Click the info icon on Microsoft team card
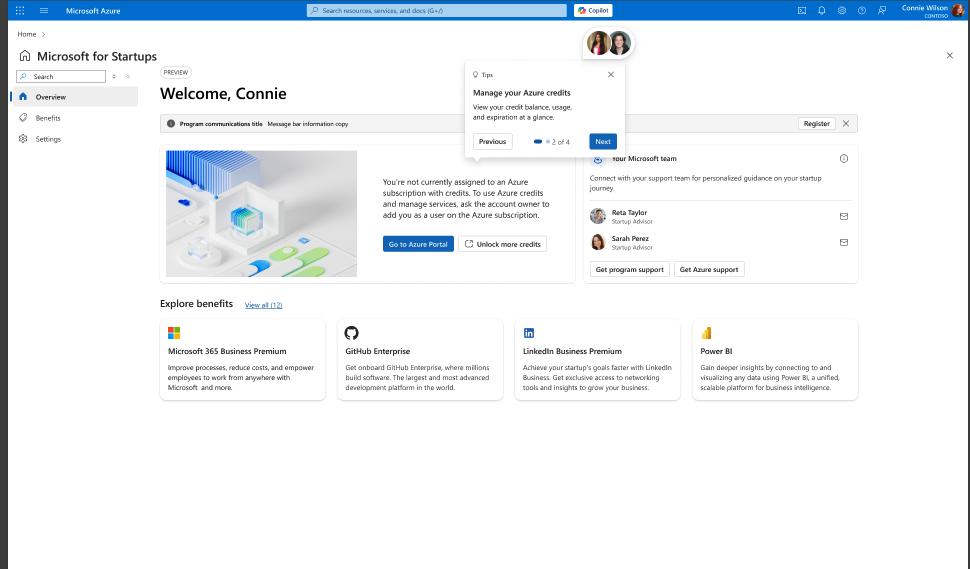Viewport: 970px width, 569px height. [x=844, y=159]
